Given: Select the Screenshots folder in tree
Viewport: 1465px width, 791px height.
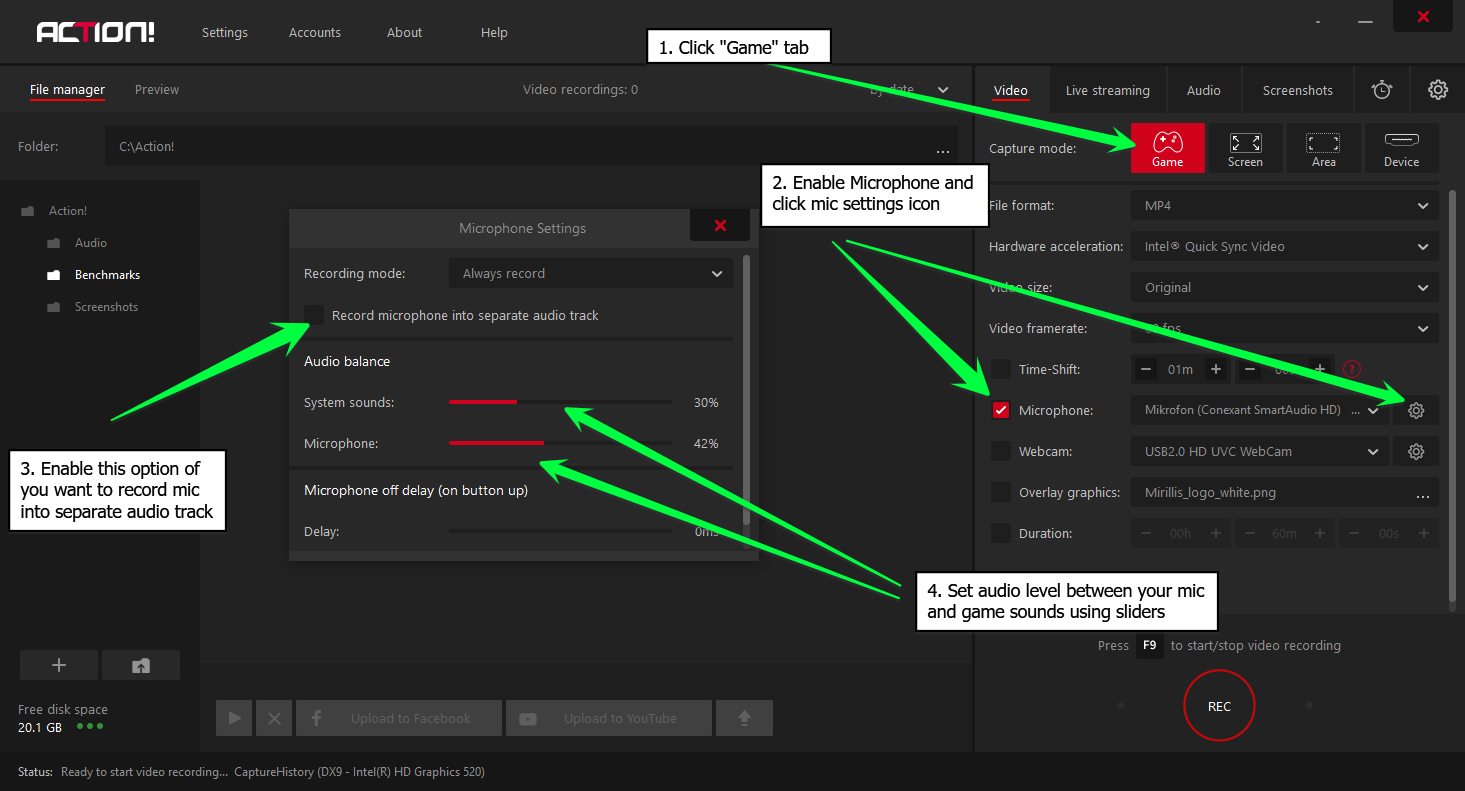Looking at the screenshot, I should [106, 307].
